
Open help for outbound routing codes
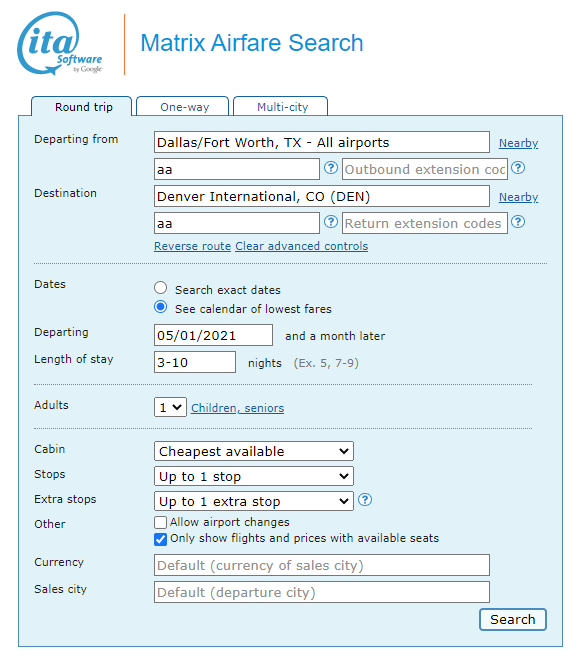coord(331,168)
